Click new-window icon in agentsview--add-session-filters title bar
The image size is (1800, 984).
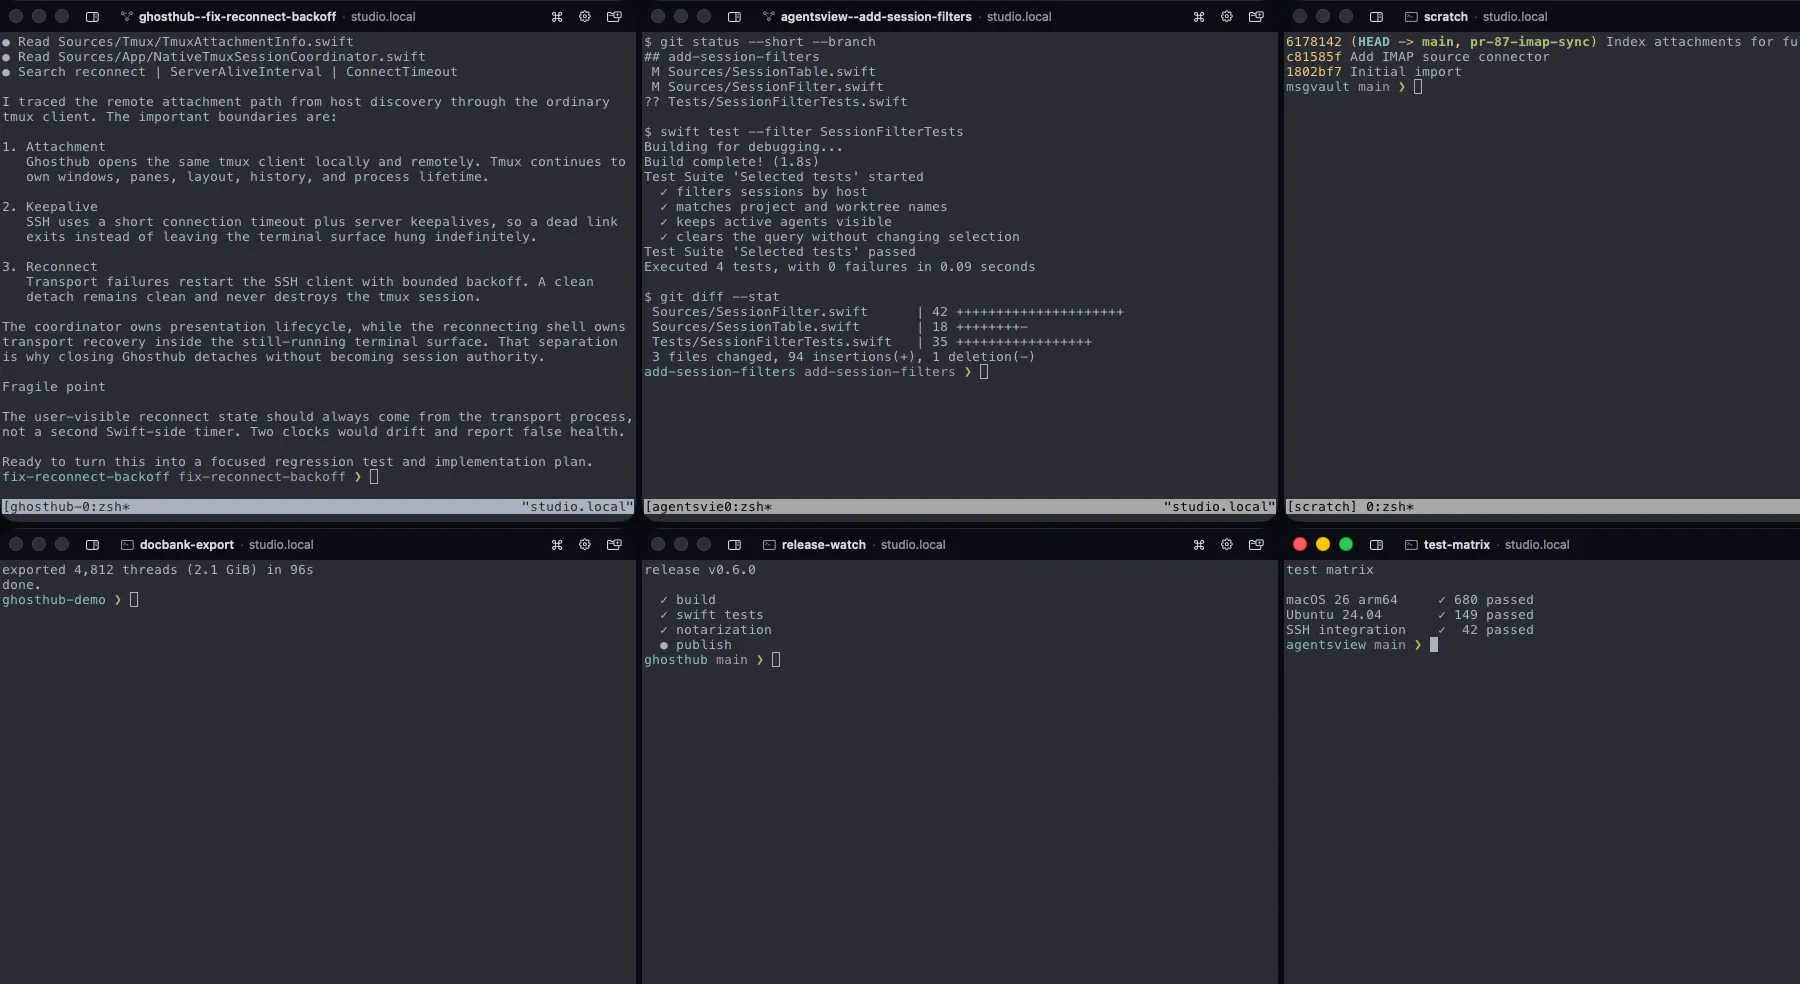coord(1256,16)
